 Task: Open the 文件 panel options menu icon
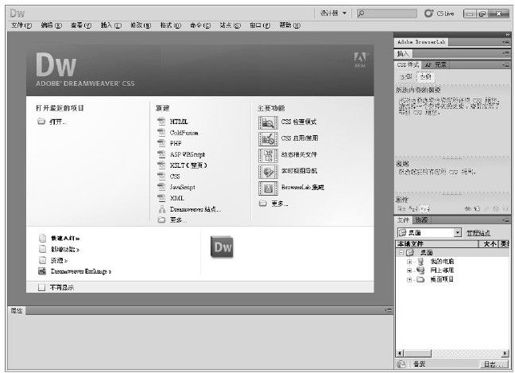(x=506, y=220)
